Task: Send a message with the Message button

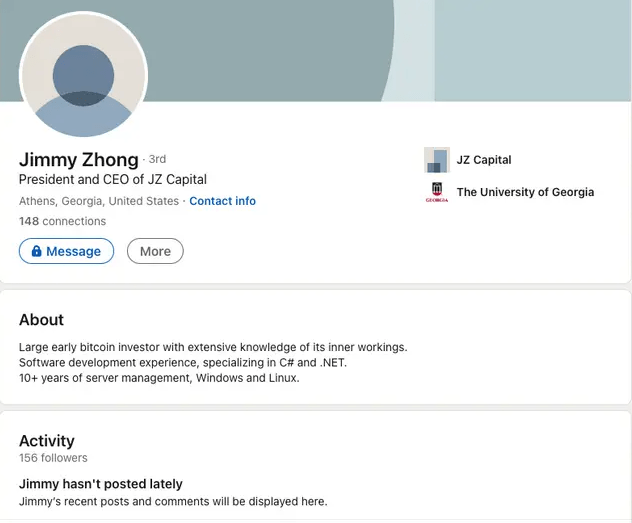Action: [x=67, y=251]
